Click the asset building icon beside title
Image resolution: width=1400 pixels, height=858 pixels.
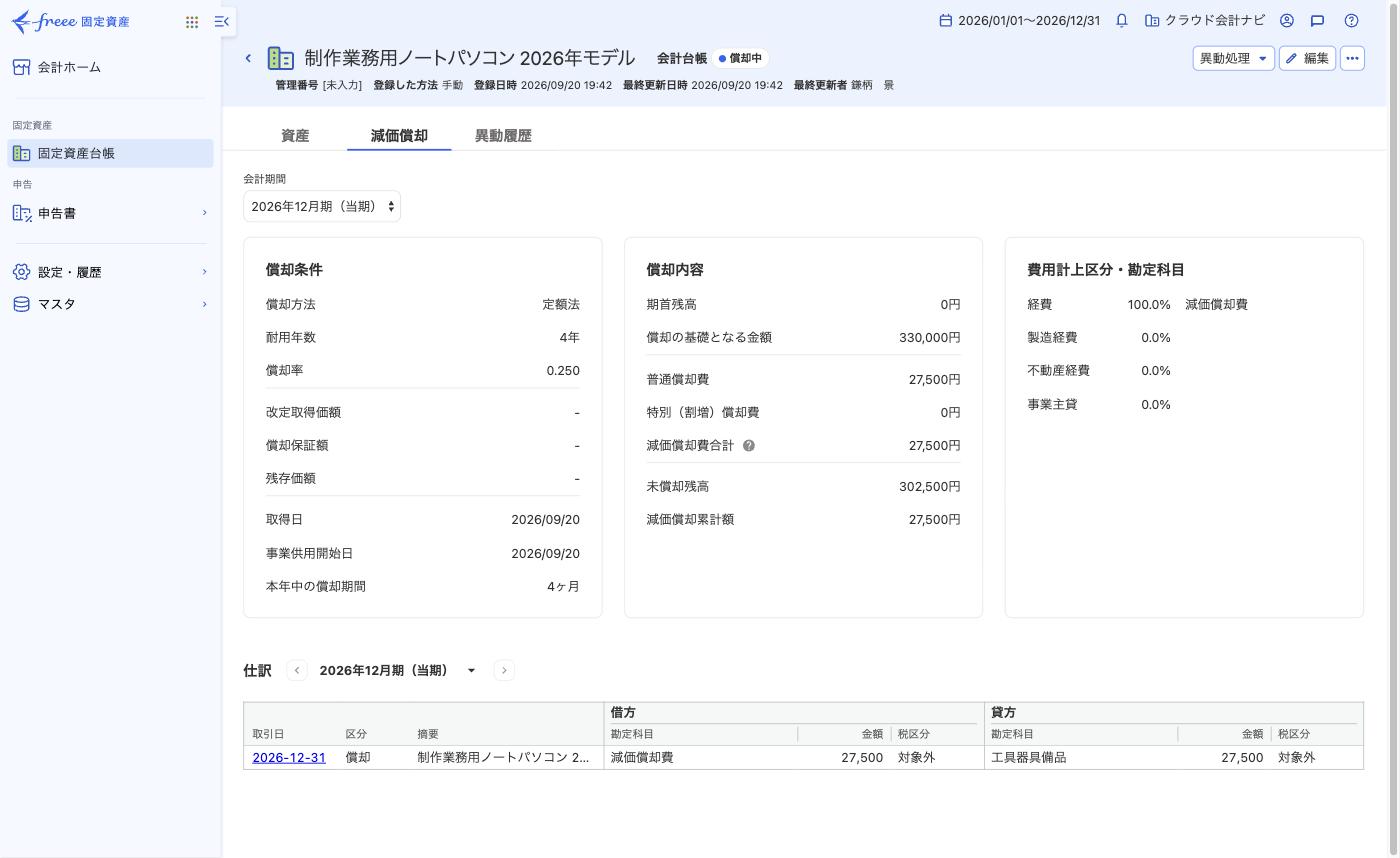coord(281,58)
